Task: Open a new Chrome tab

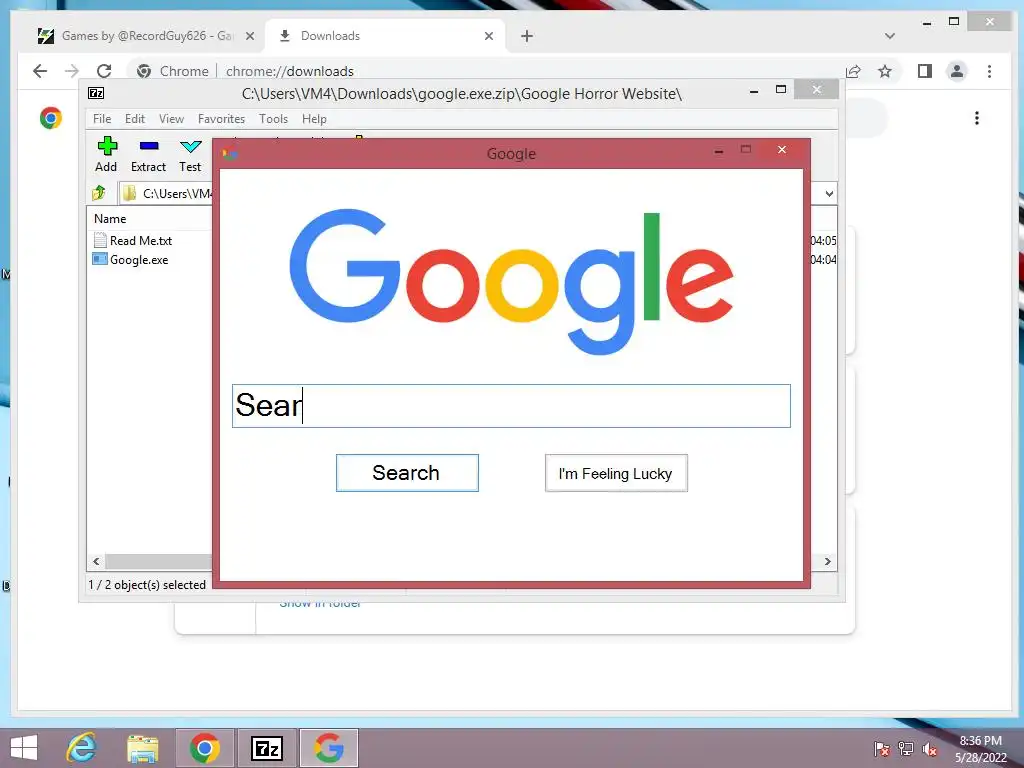Action: (527, 36)
